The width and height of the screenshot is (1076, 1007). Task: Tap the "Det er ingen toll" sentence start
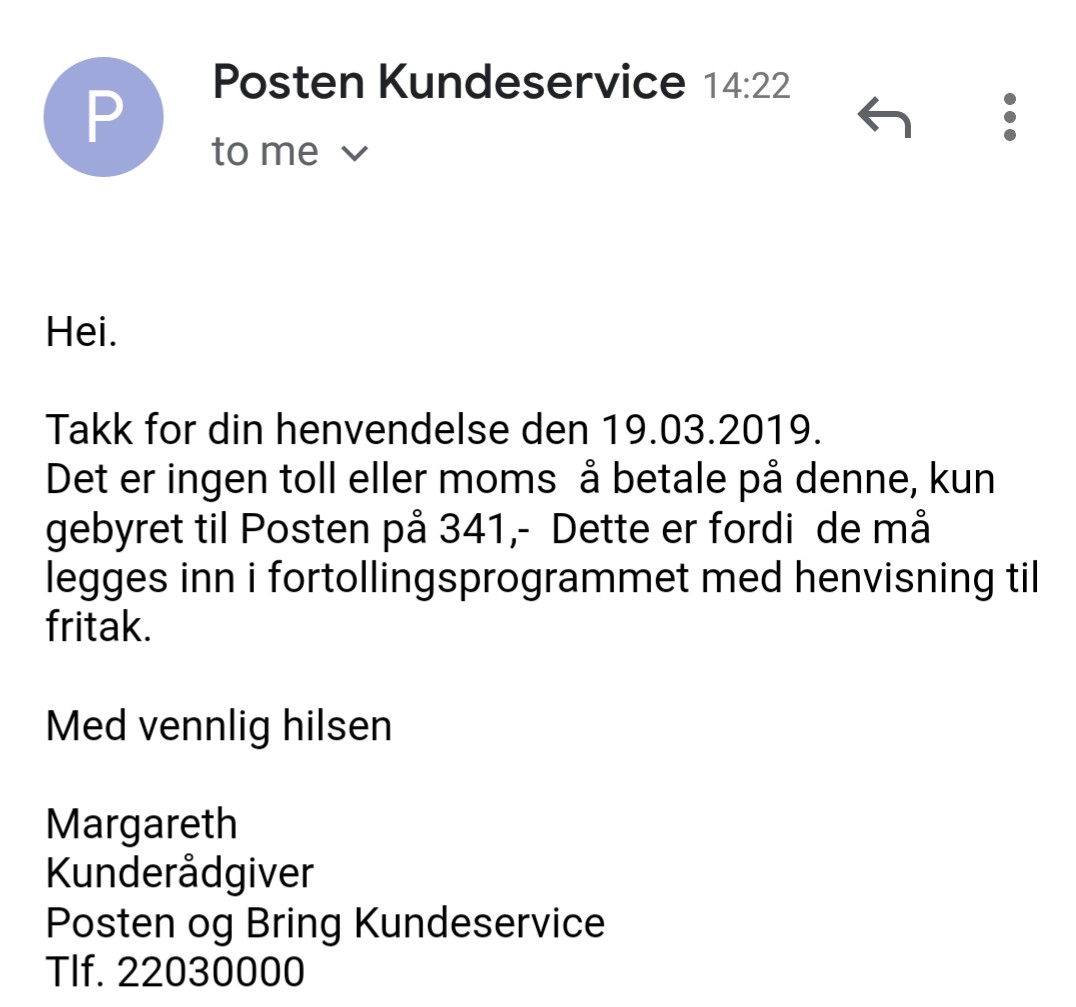[x=190, y=480]
